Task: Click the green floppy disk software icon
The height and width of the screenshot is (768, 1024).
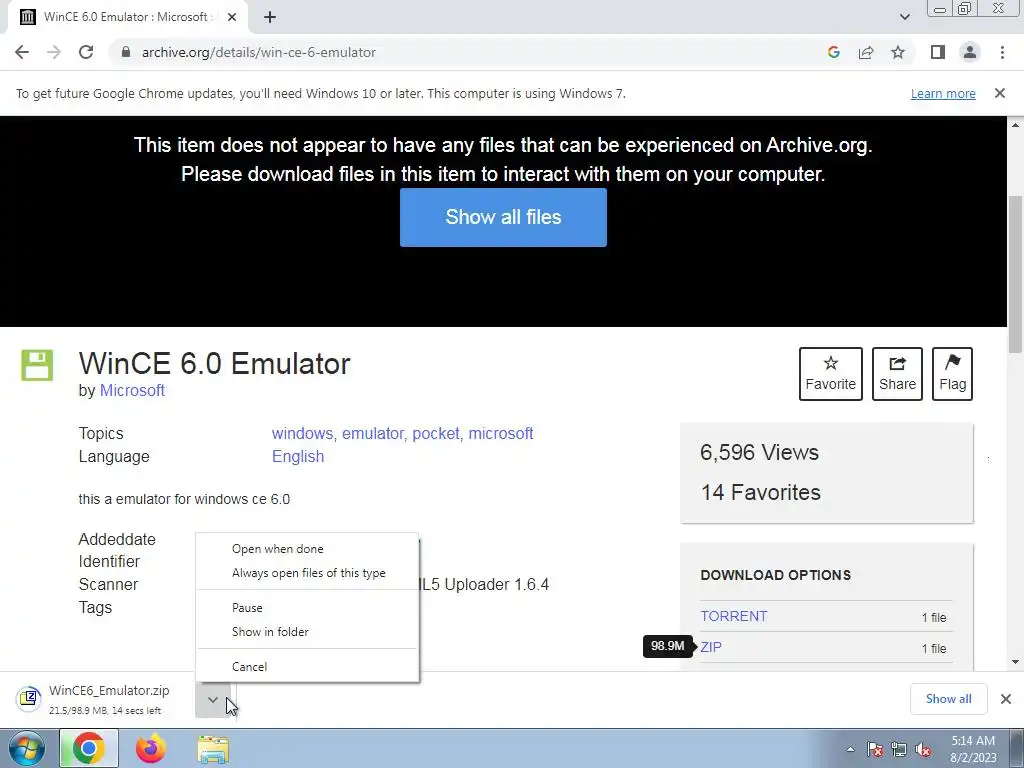Action: 37,365
